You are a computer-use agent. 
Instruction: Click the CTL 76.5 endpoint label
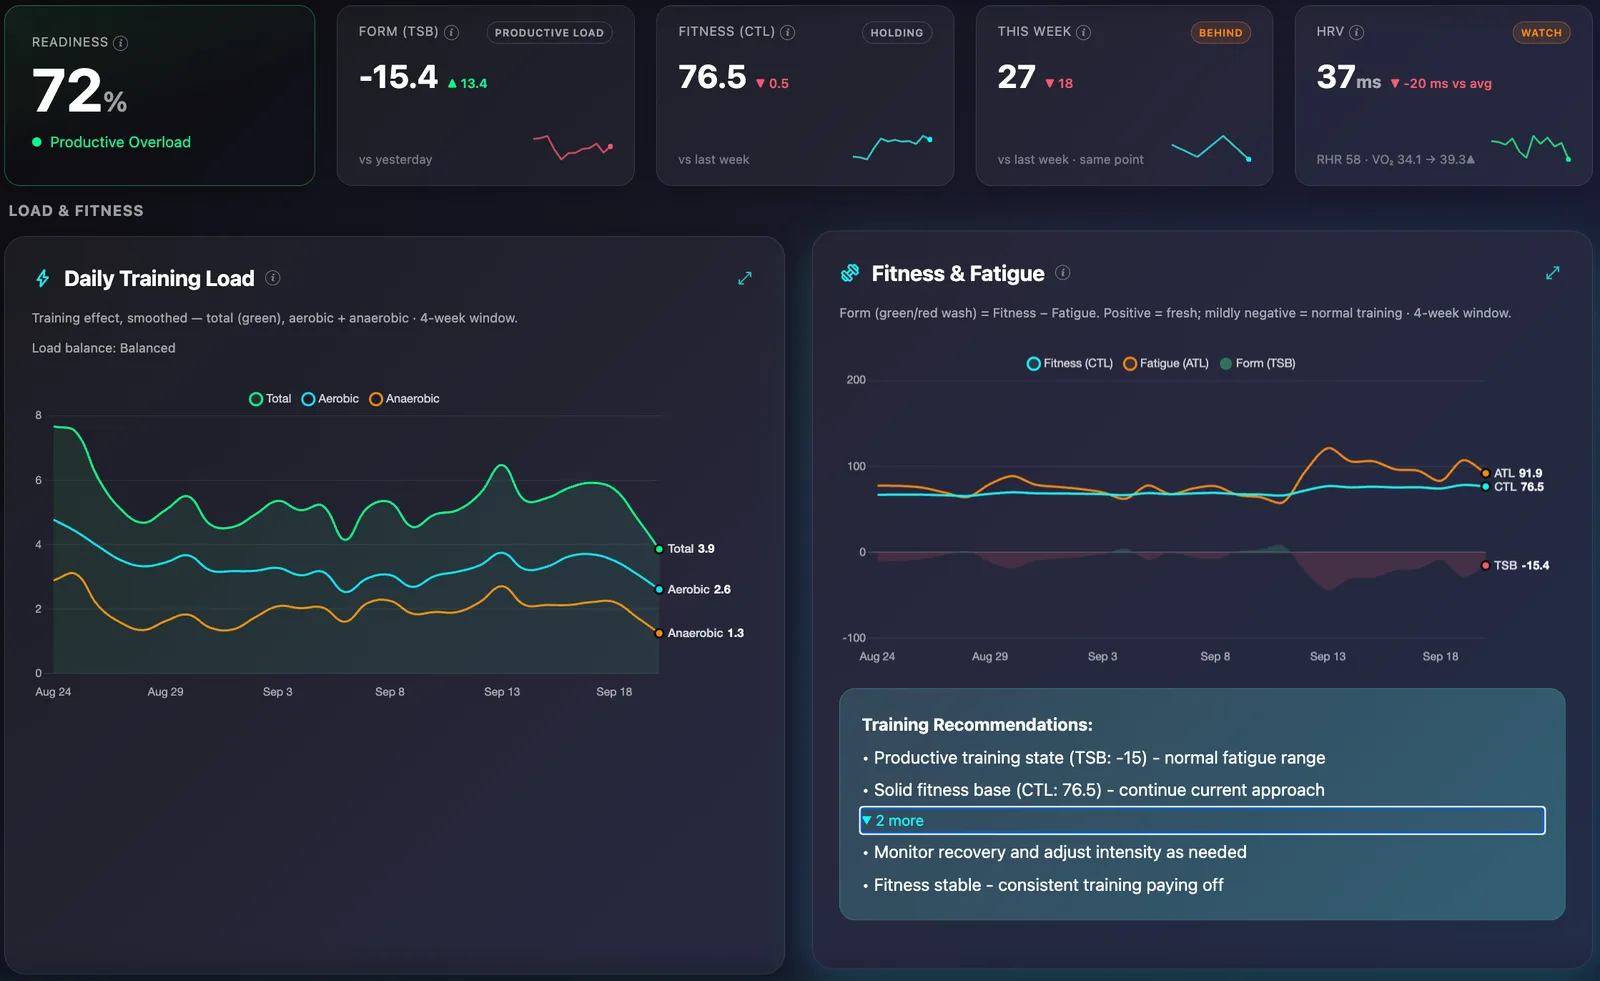click(x=1519, y=487)
